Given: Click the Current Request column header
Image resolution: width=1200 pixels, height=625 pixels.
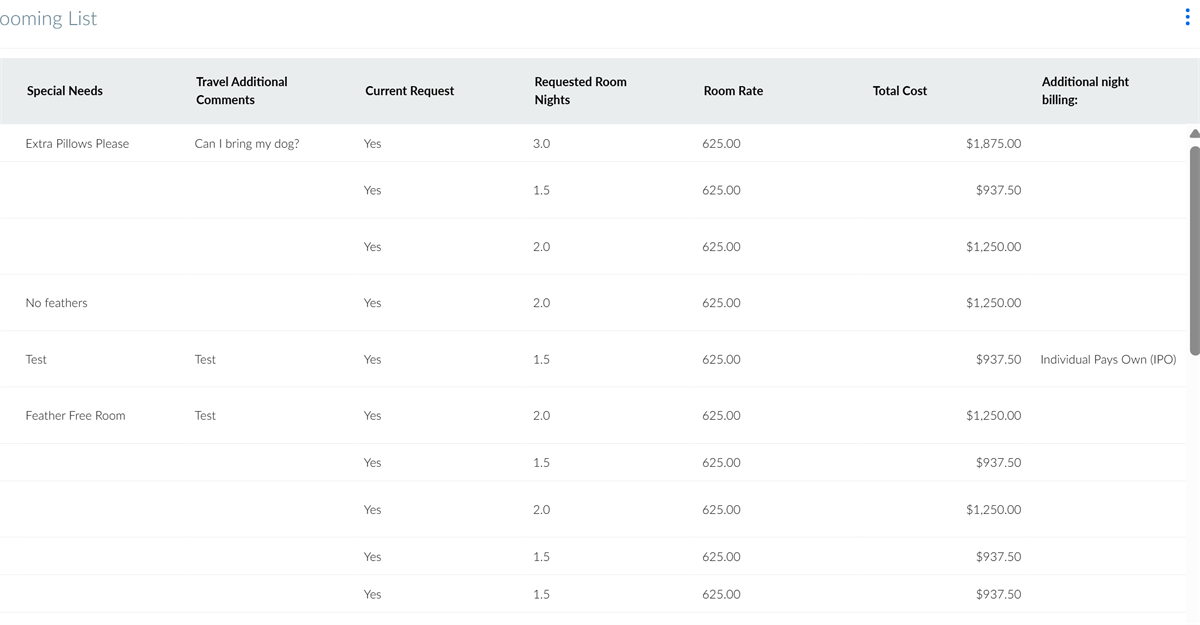Looking at the screenshot, I should click(x=409, y=91).
